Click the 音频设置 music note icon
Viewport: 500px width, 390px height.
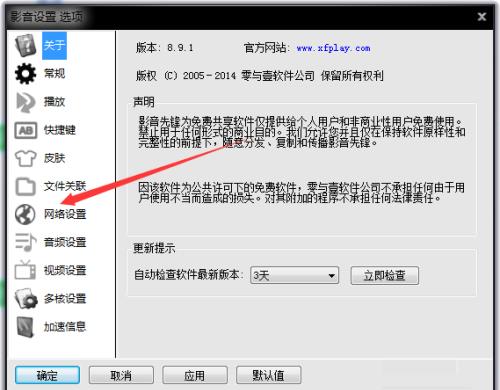tap(25, 242)
